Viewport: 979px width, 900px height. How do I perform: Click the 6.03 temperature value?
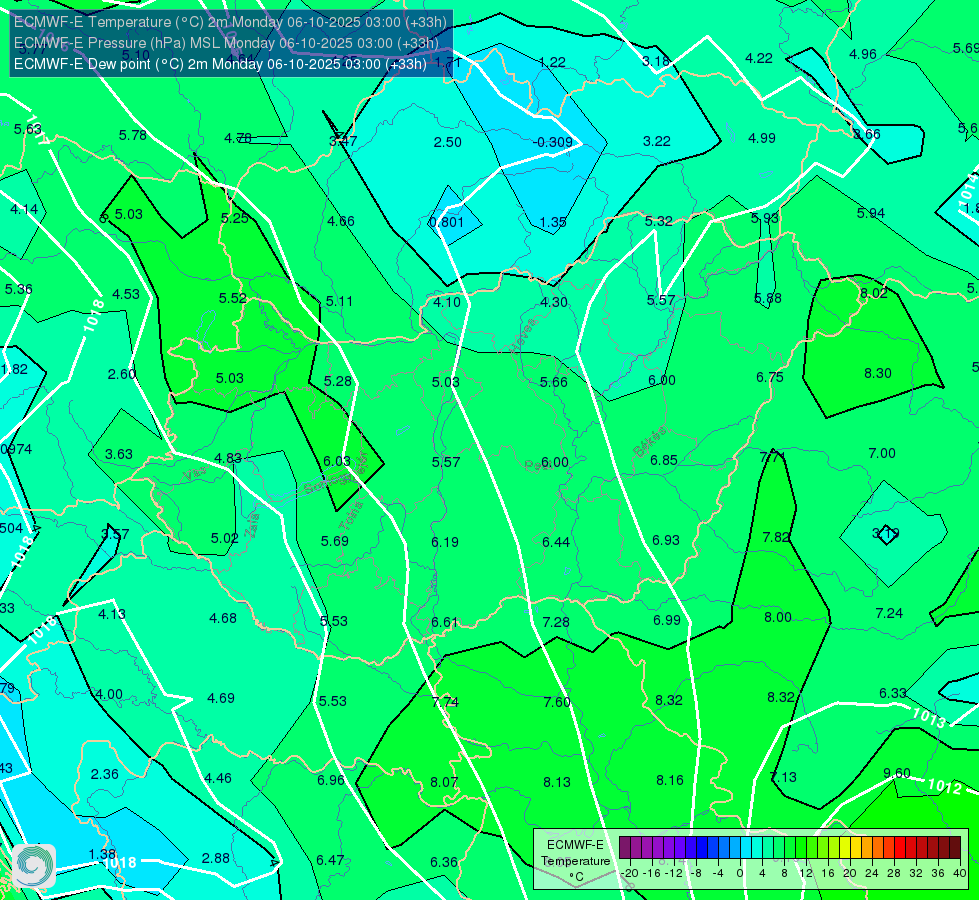pos(337,460)
